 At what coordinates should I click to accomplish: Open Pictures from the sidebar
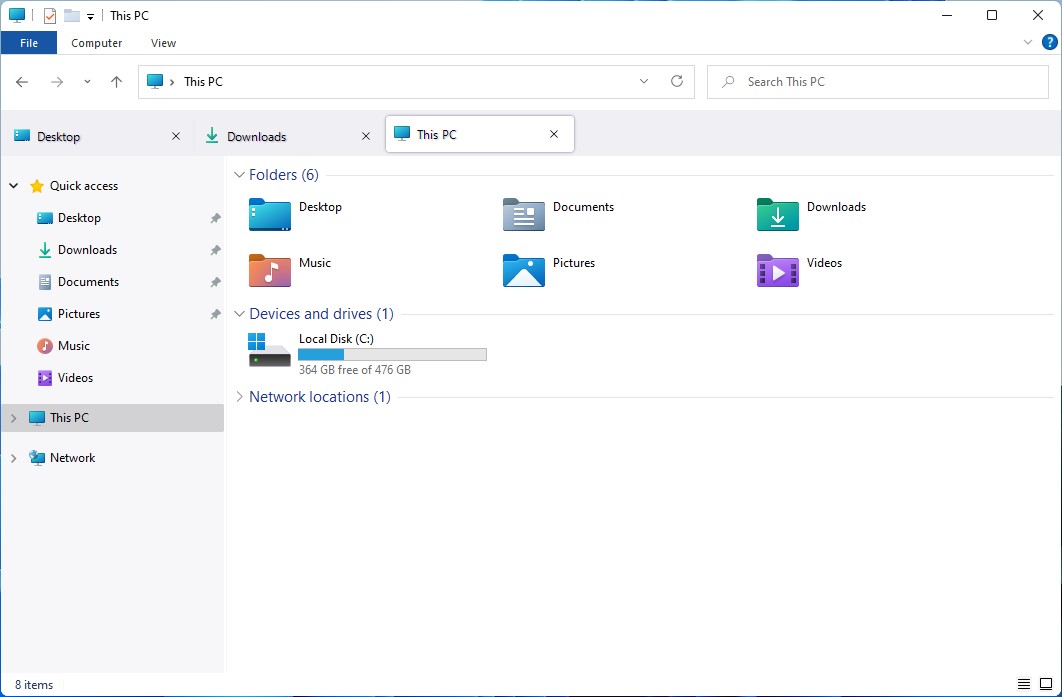[79, 313]
